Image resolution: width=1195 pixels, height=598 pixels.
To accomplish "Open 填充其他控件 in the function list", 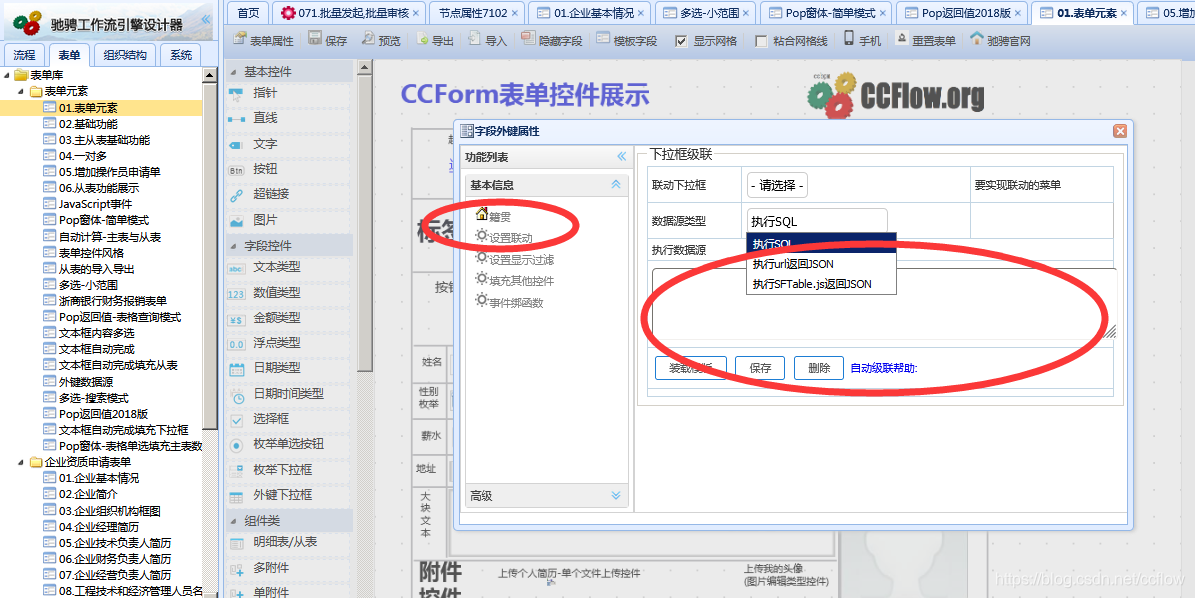I will [521, 281].
